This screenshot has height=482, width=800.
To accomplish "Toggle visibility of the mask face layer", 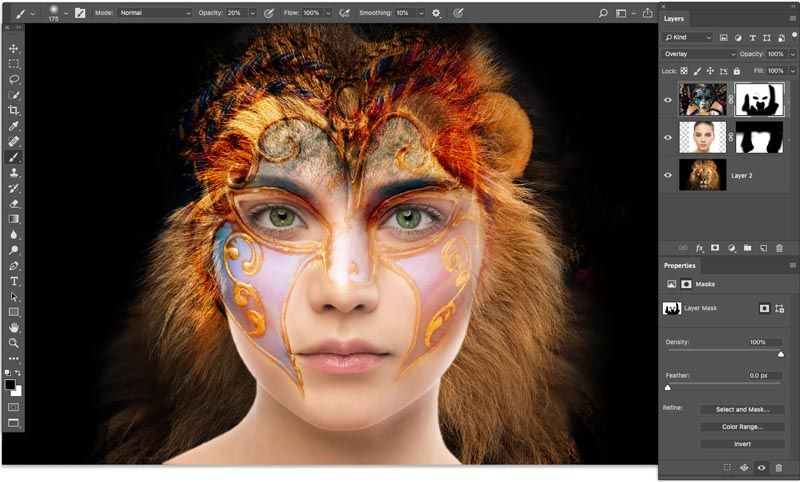I will pos(668,99).
